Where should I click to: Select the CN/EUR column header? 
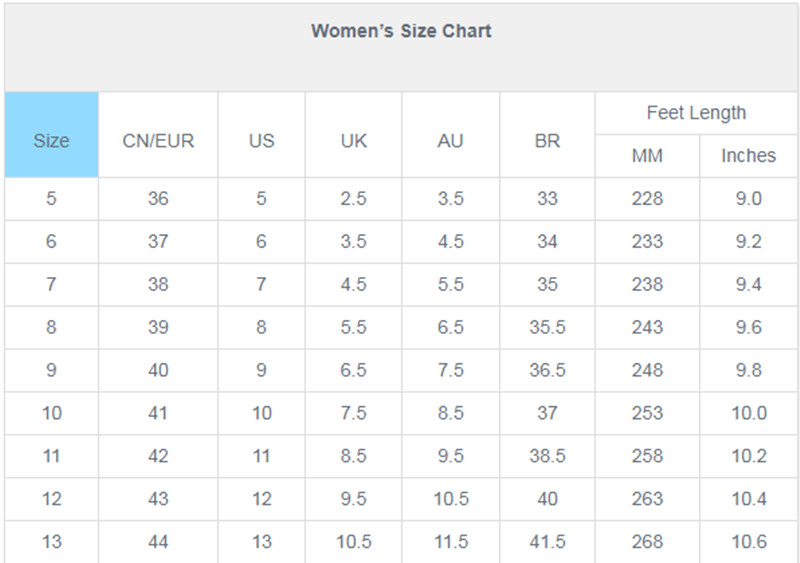(158, 135)
